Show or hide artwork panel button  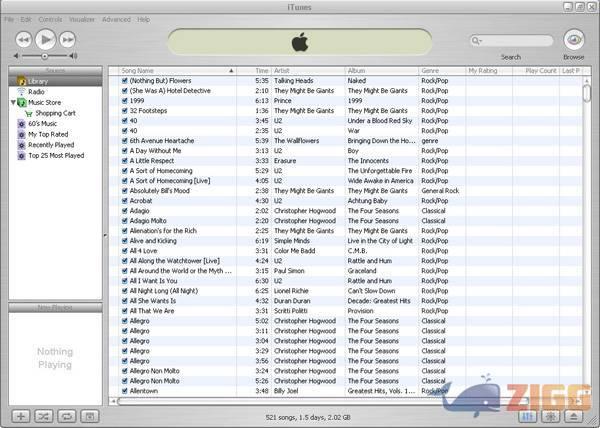coord(90,417)
